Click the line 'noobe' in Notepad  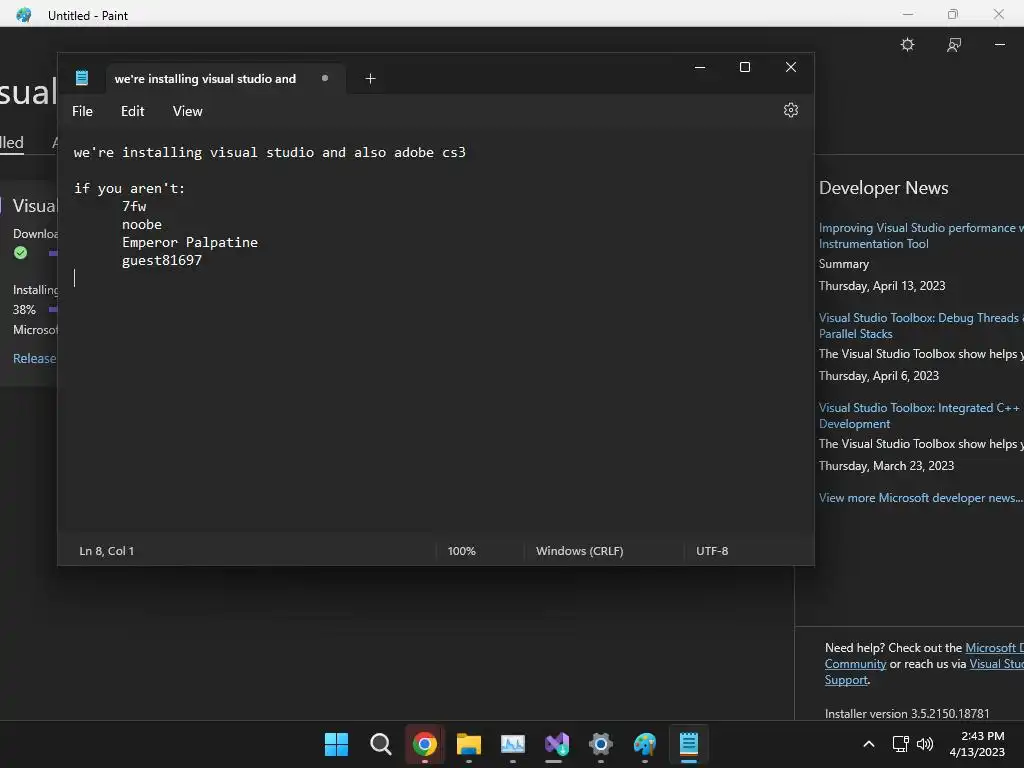click(x=142, y=224)
